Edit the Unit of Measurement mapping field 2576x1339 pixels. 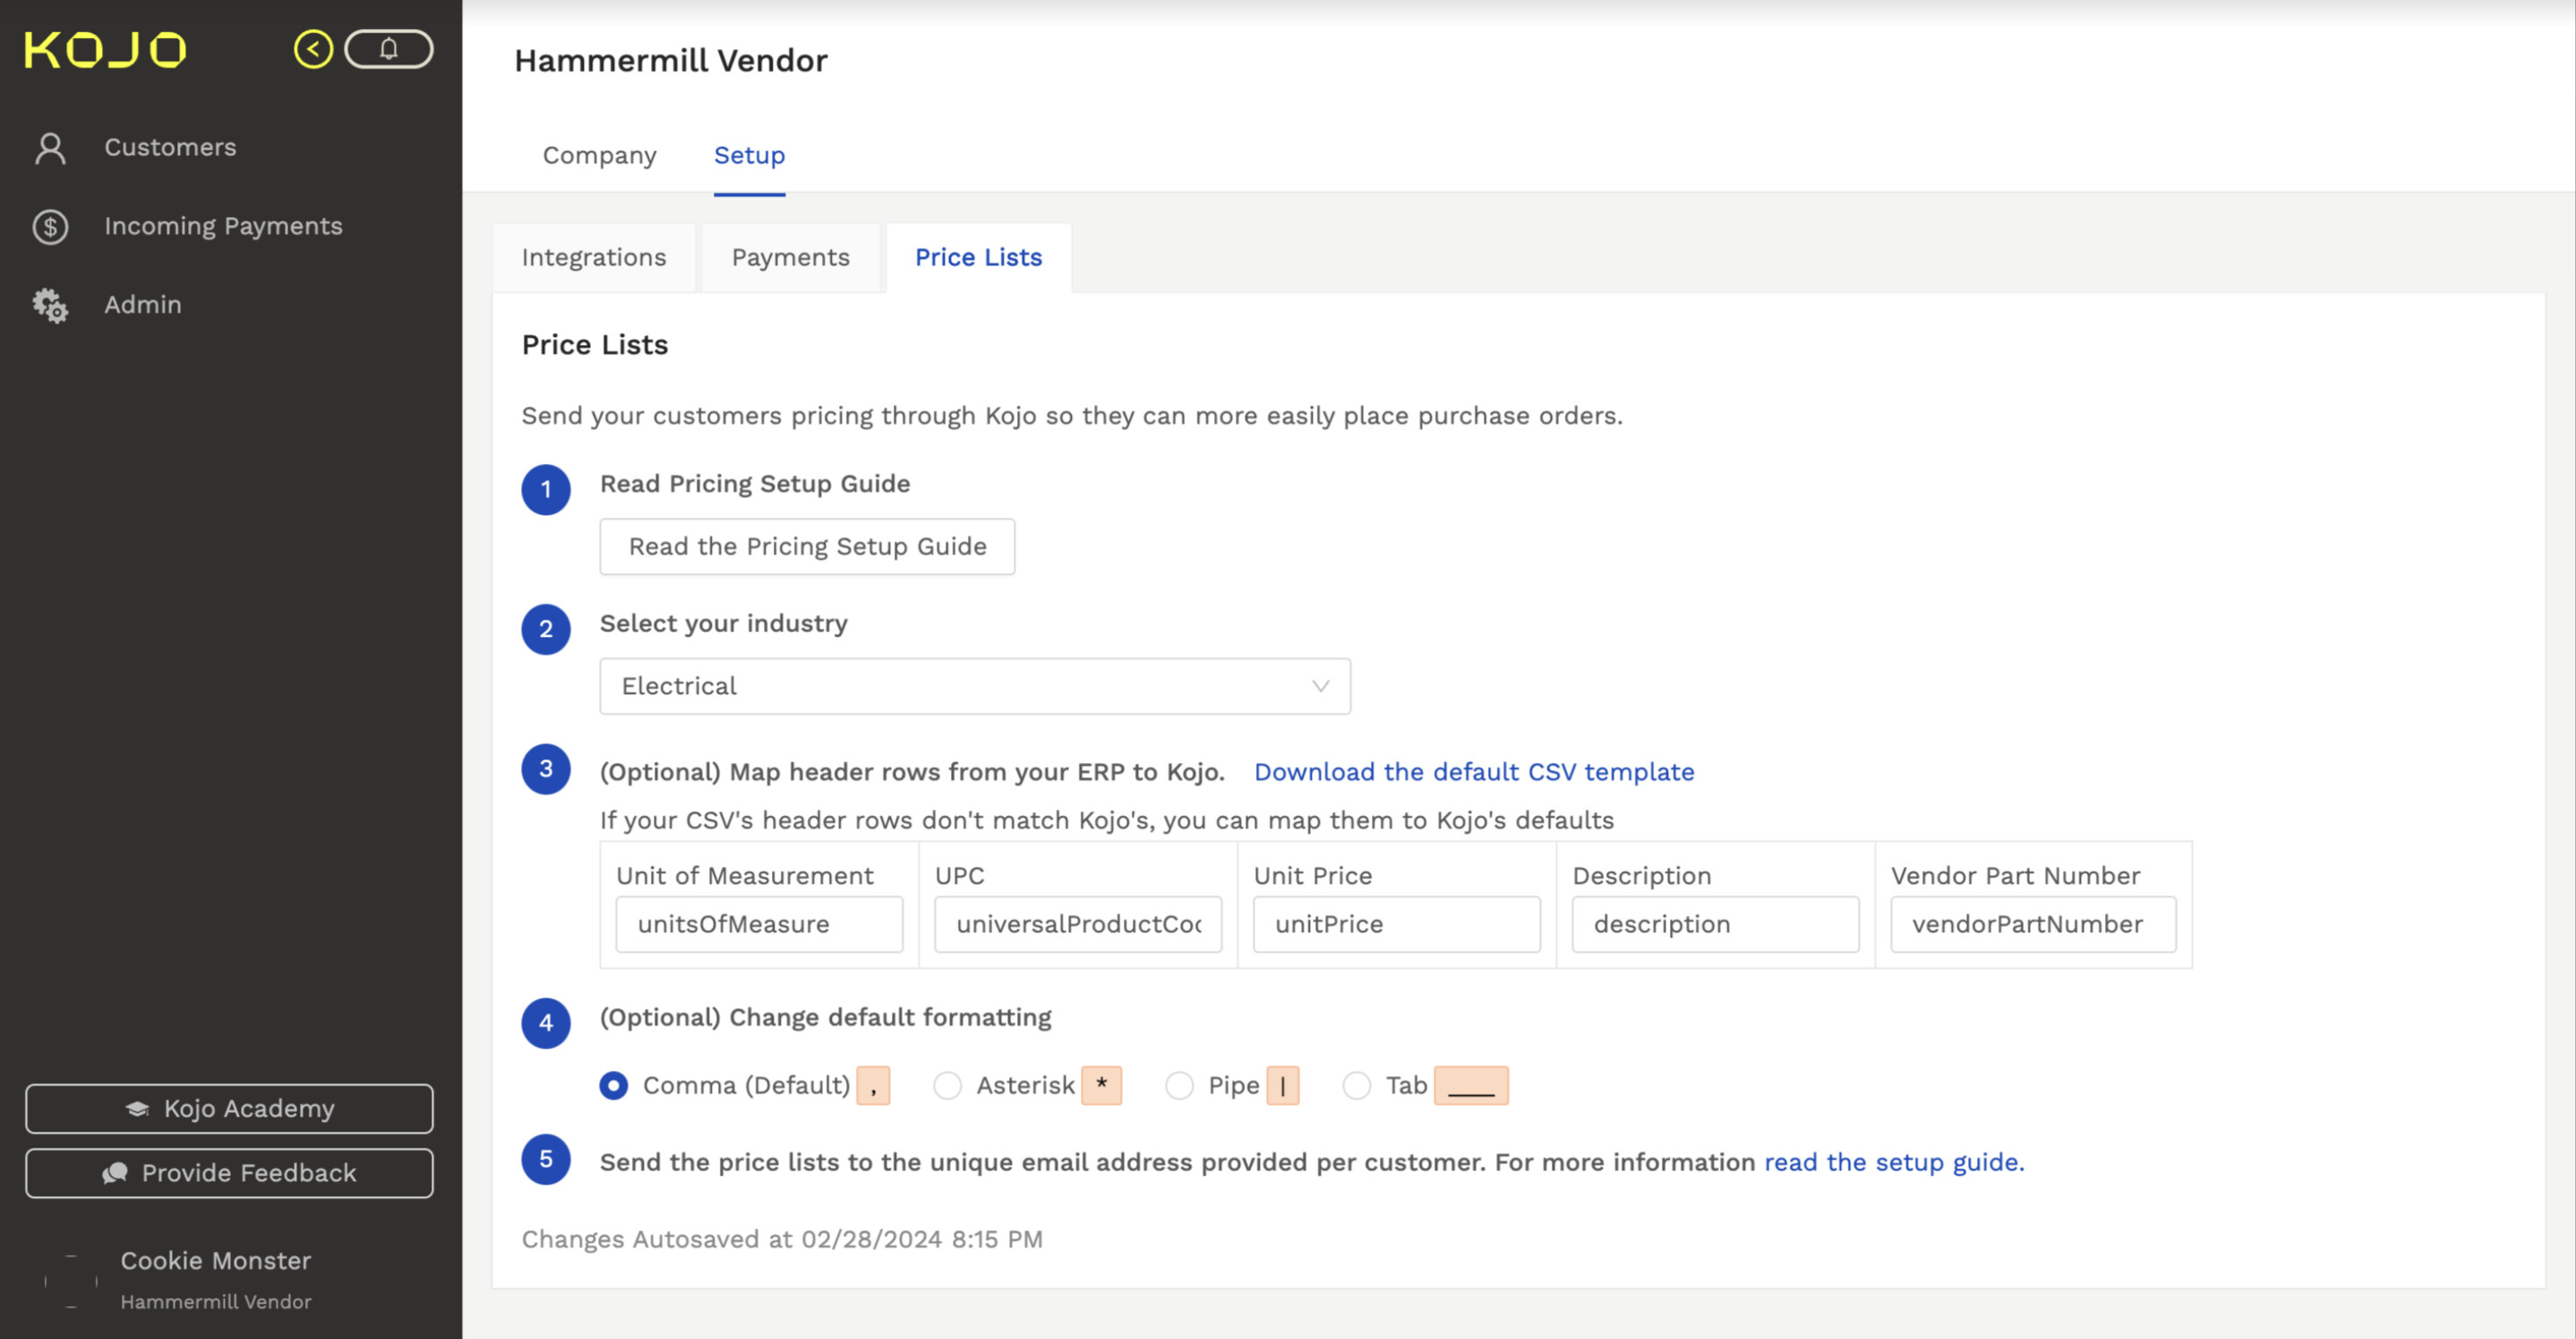[x=759, y=924]
